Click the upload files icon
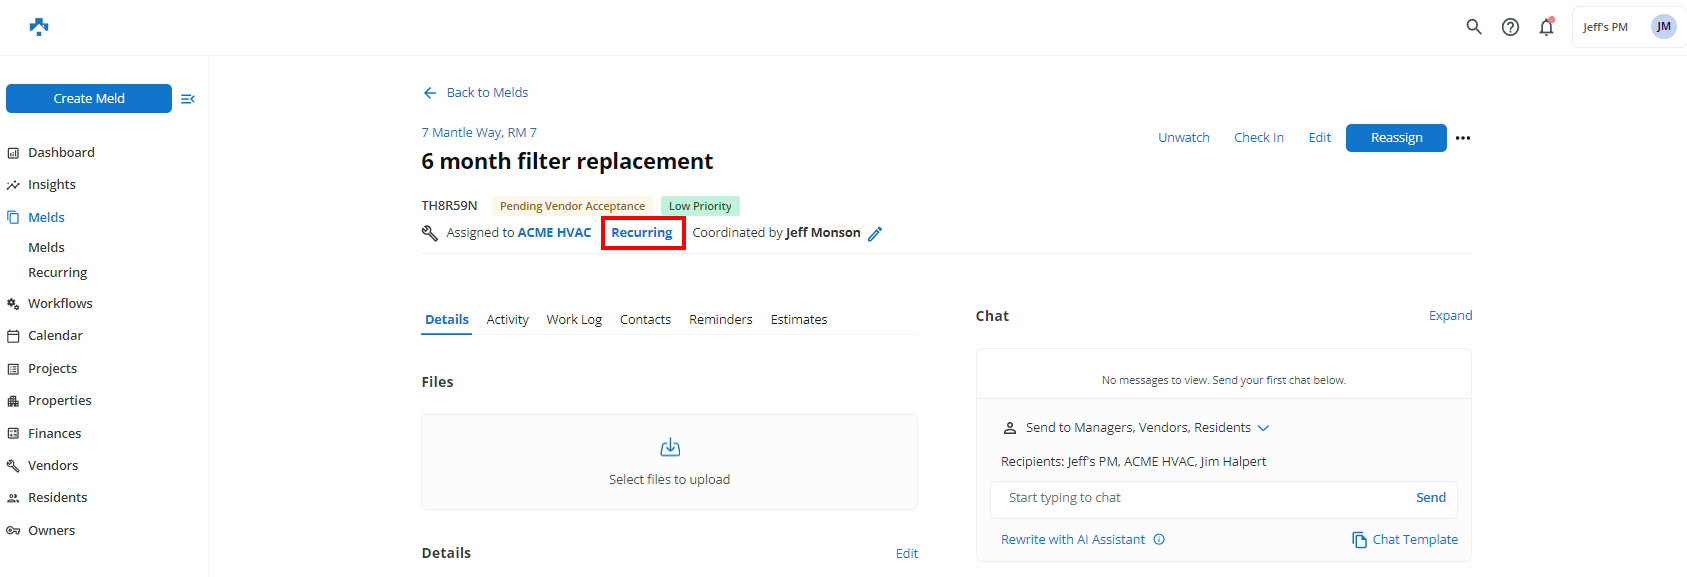Image resolution: width=1687 pixels, height=577 pixels. click(x=670, y=447)
